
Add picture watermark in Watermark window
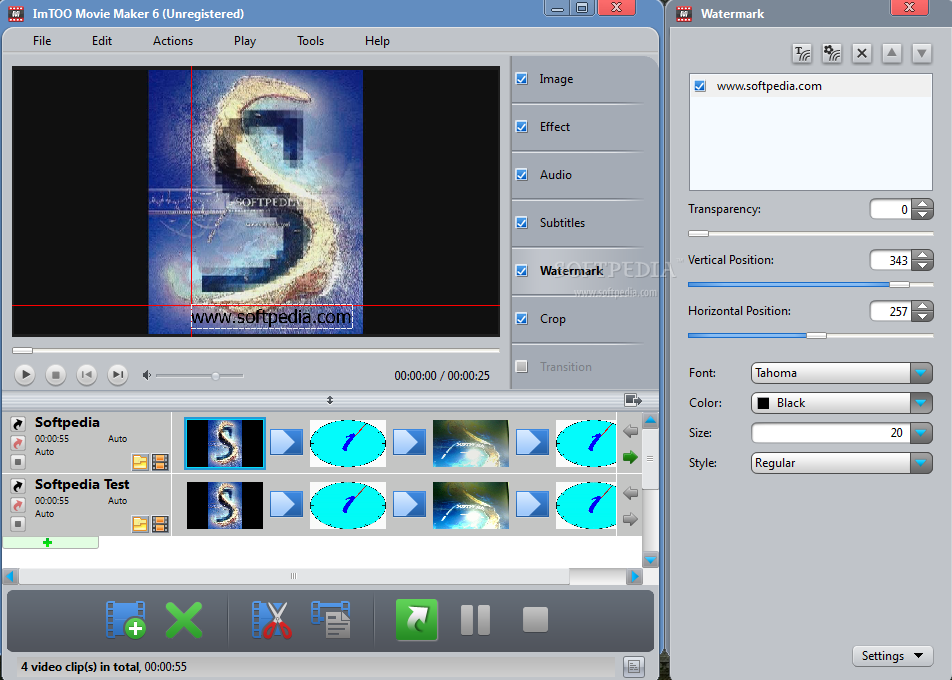[832, 53]
